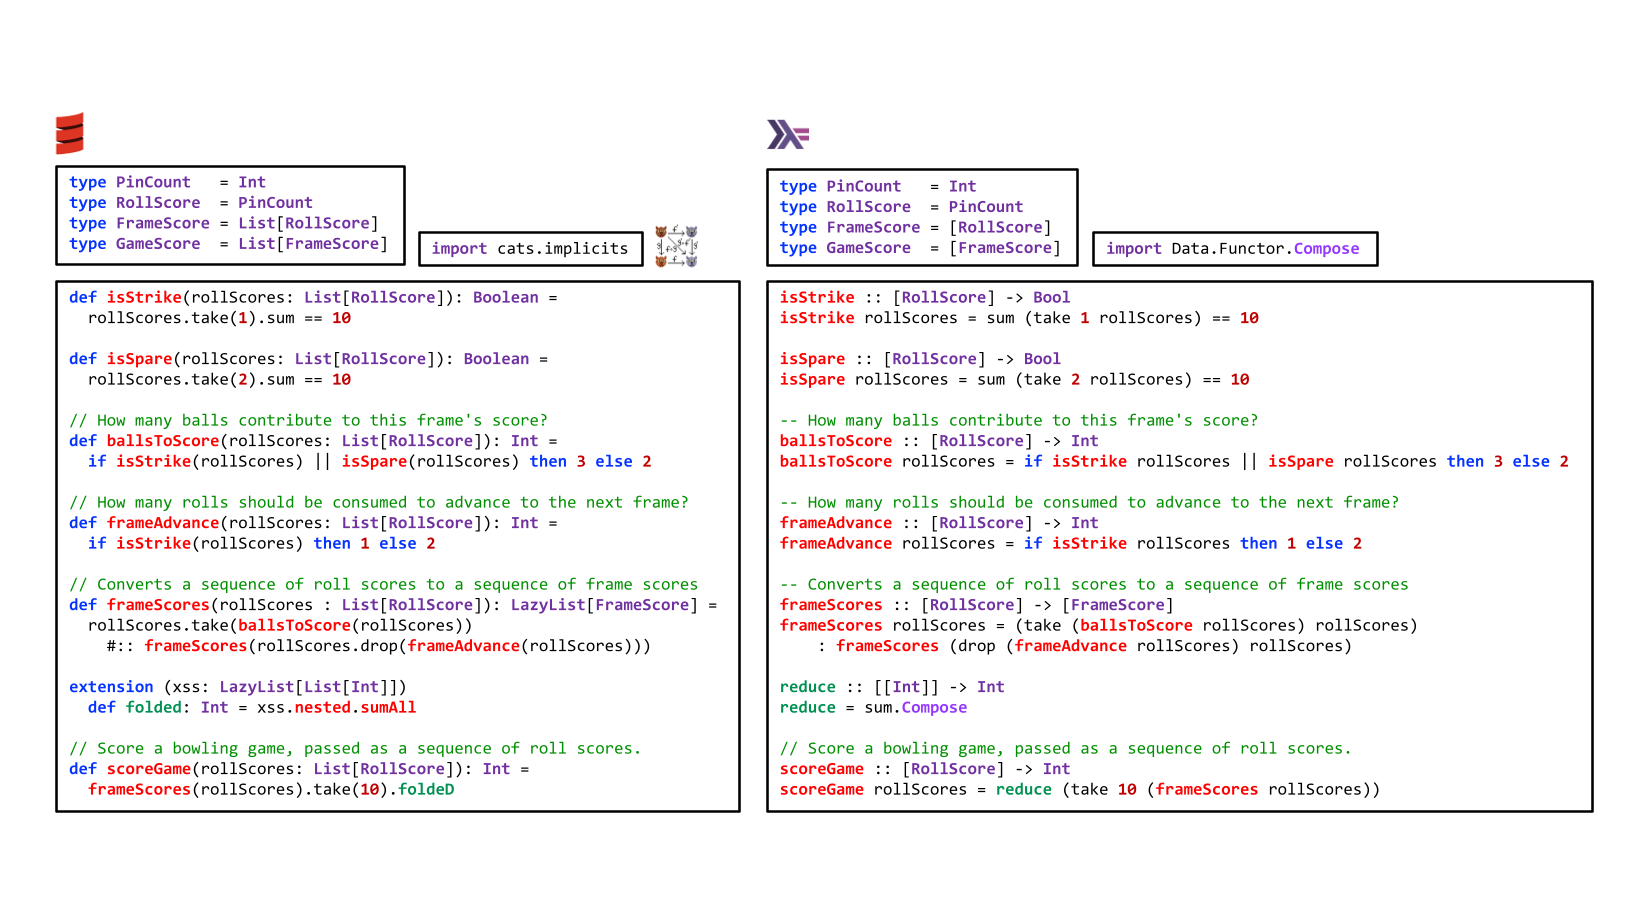Click the purple Haskell logo icon
Screen dimensions: 1640x922
pyautogui.click(x=788, y=134)
